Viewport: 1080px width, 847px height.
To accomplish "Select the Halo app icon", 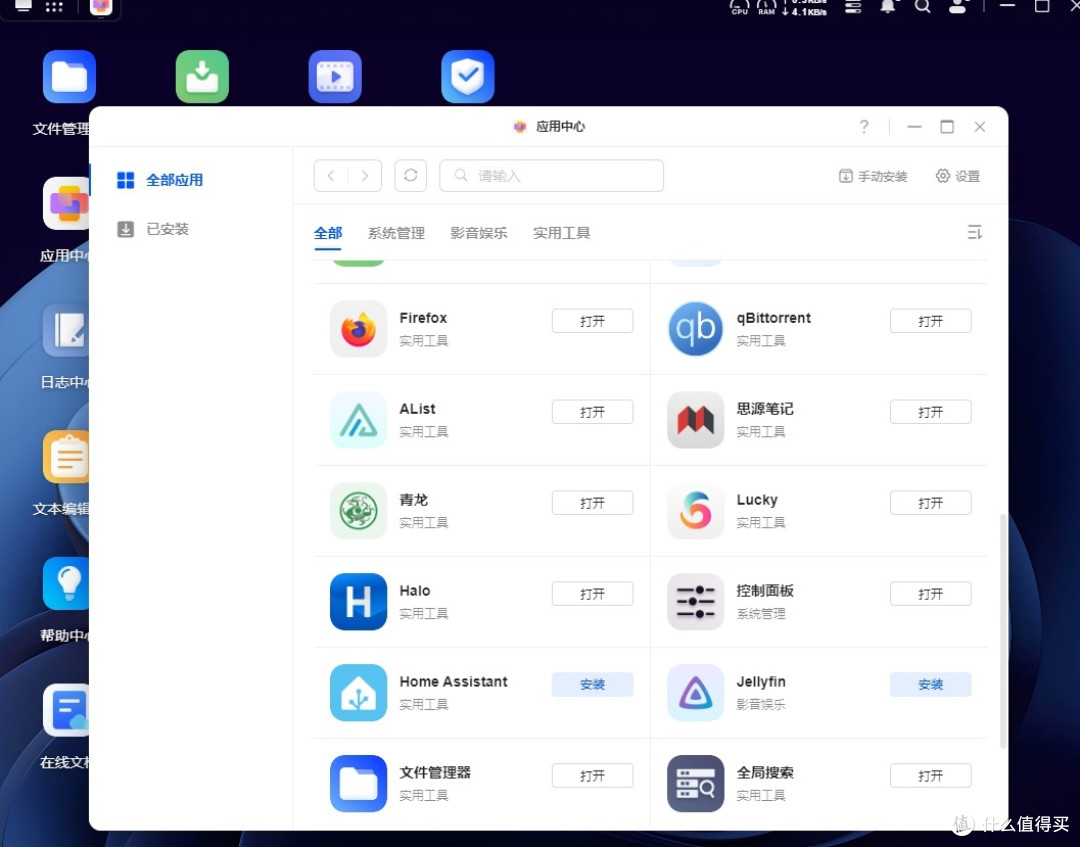I will [x=358, y=601].
